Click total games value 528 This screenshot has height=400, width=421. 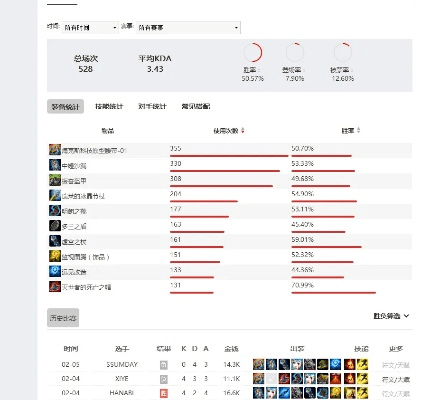(x=86, y=69)
